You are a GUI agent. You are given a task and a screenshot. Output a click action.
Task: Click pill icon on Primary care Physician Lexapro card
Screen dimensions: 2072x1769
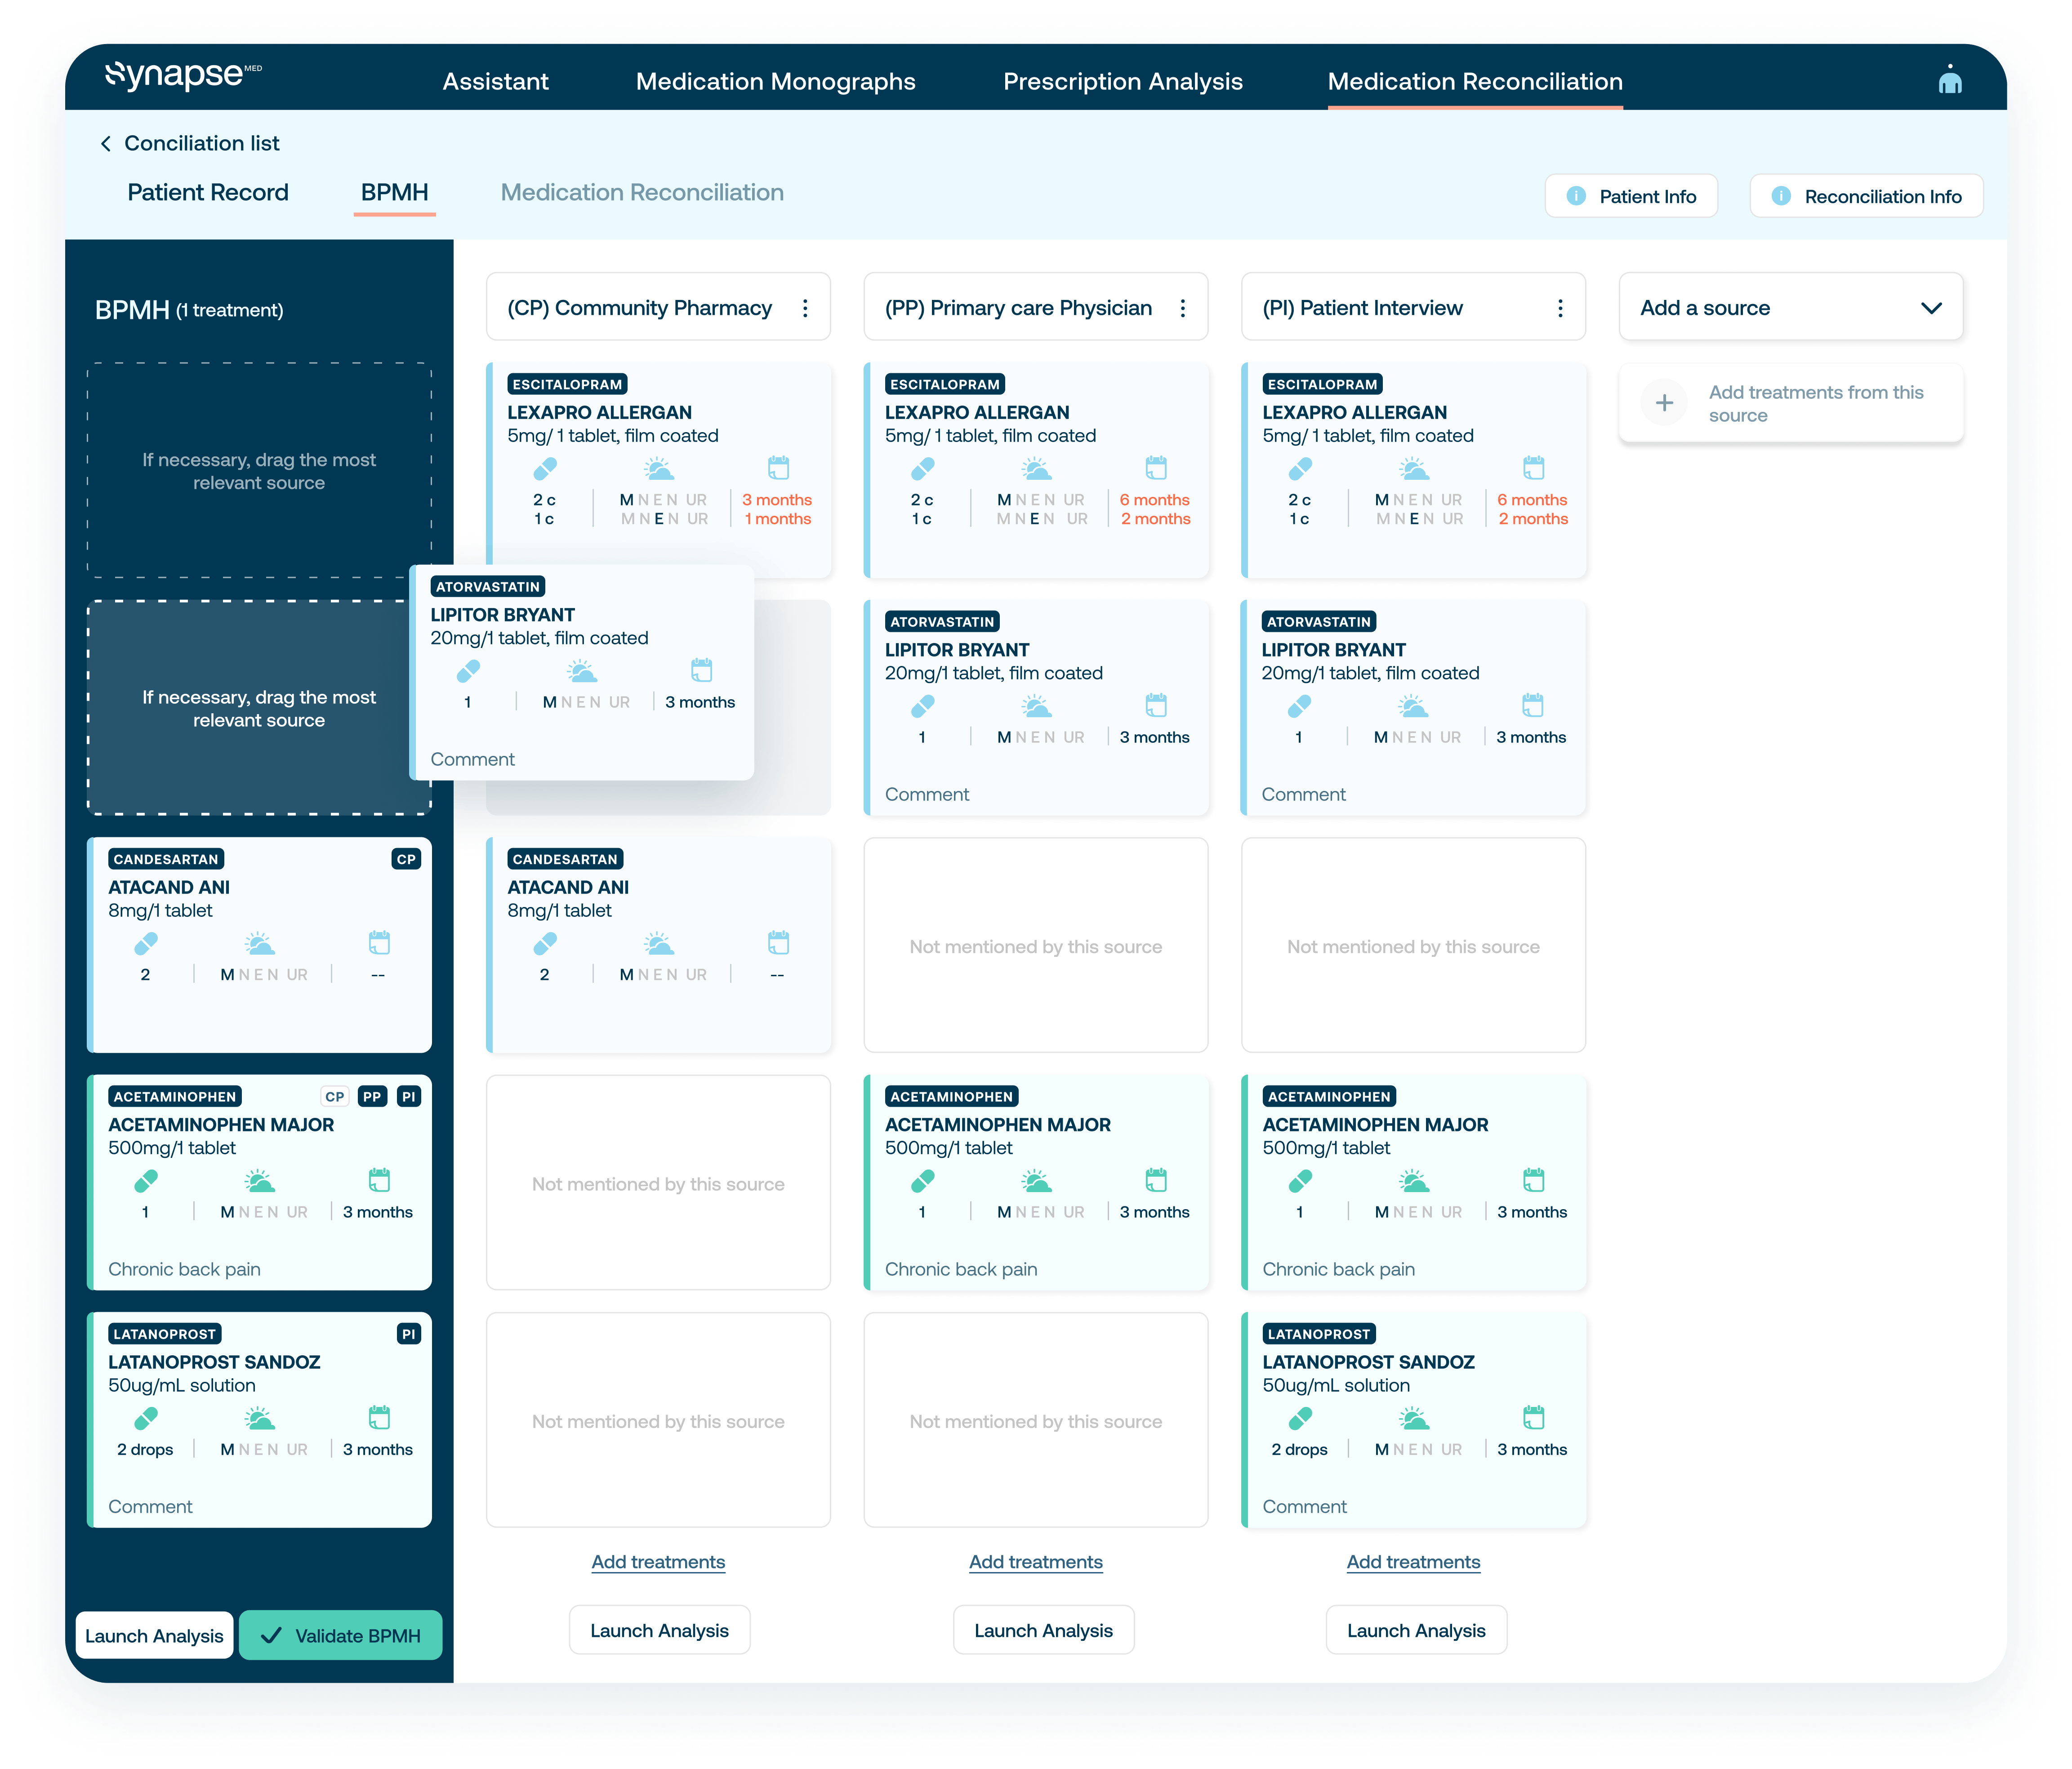(x=922, y=468)
